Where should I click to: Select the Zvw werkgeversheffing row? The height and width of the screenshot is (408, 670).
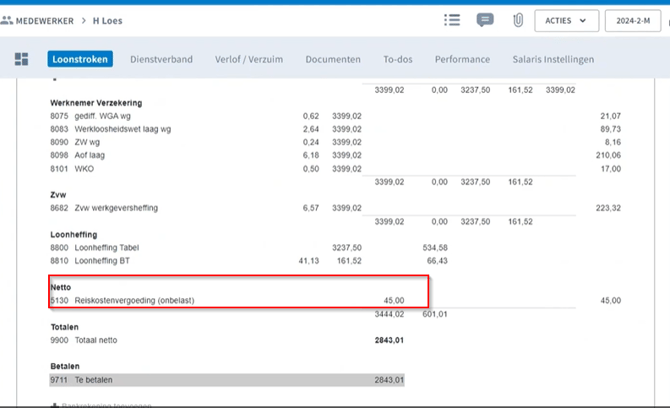coord(116,208)
